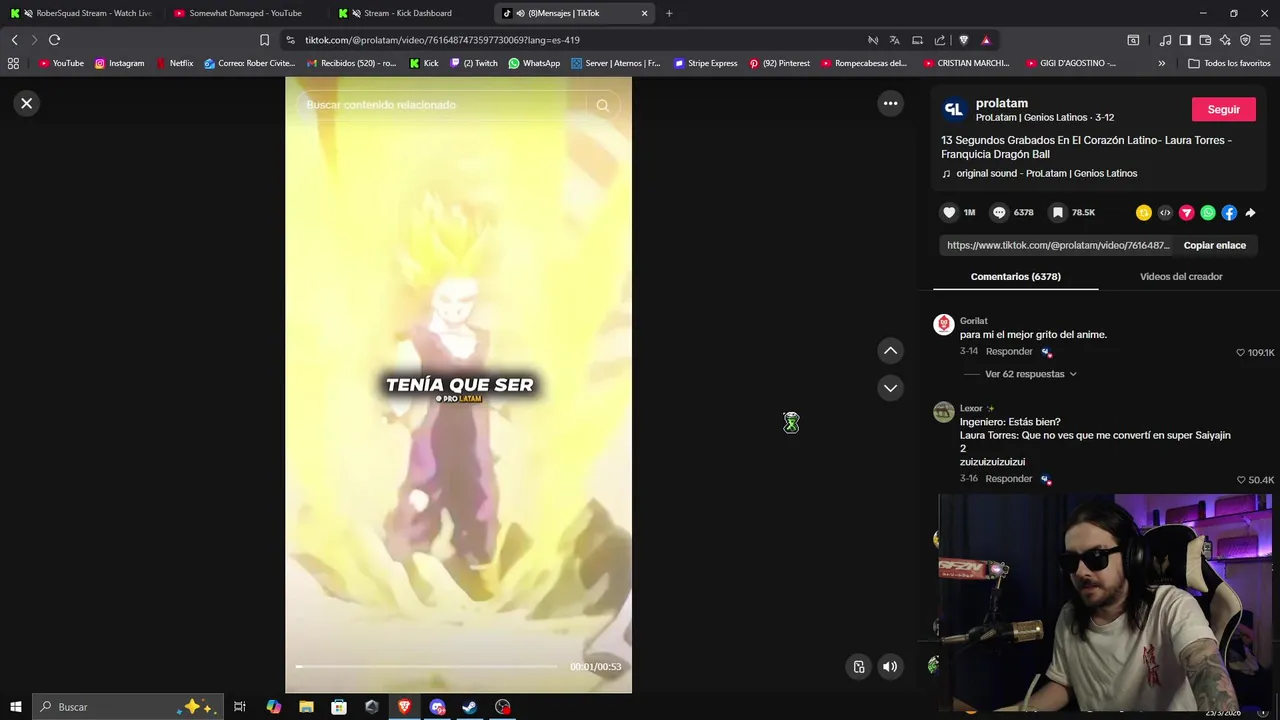The height and width of the screenshot is (720, 1280).
Task: Open Steam from the taskbar
Action: click(470, 707)
